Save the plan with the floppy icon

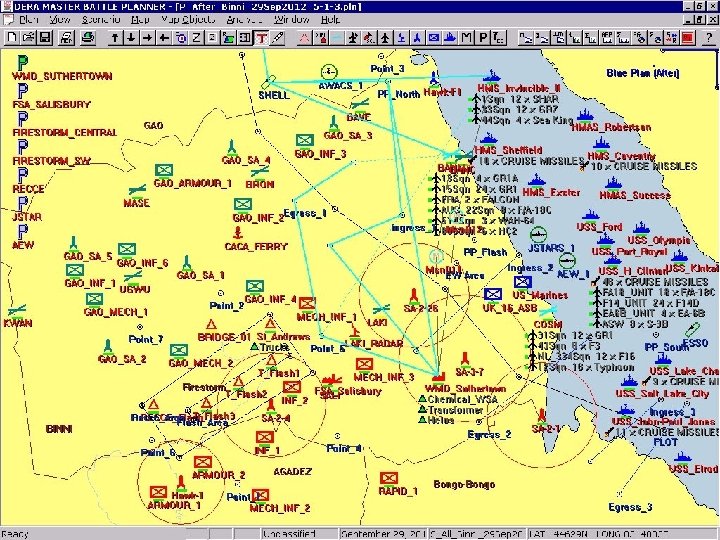click(45, 37)
